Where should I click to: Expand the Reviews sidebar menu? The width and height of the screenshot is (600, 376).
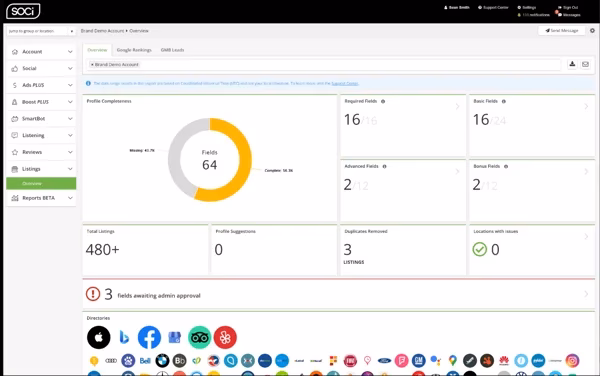41,152
